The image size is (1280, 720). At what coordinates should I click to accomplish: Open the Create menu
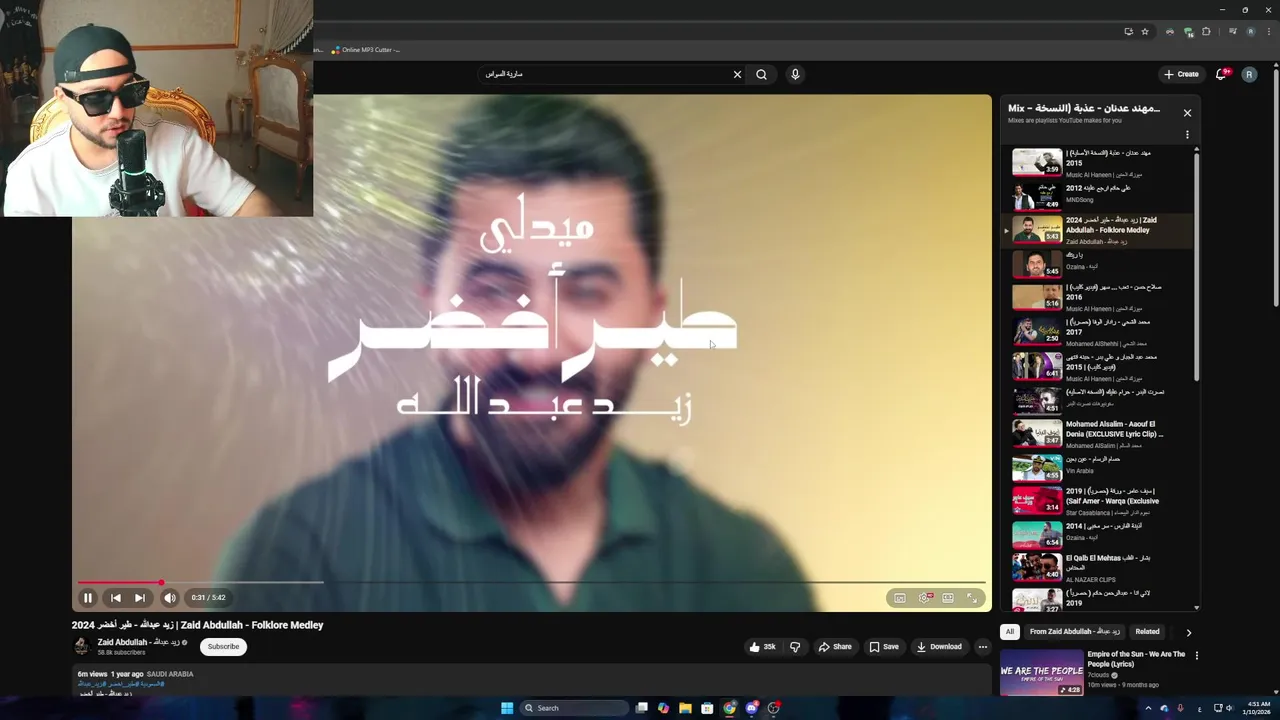[x=1181, y=74]
